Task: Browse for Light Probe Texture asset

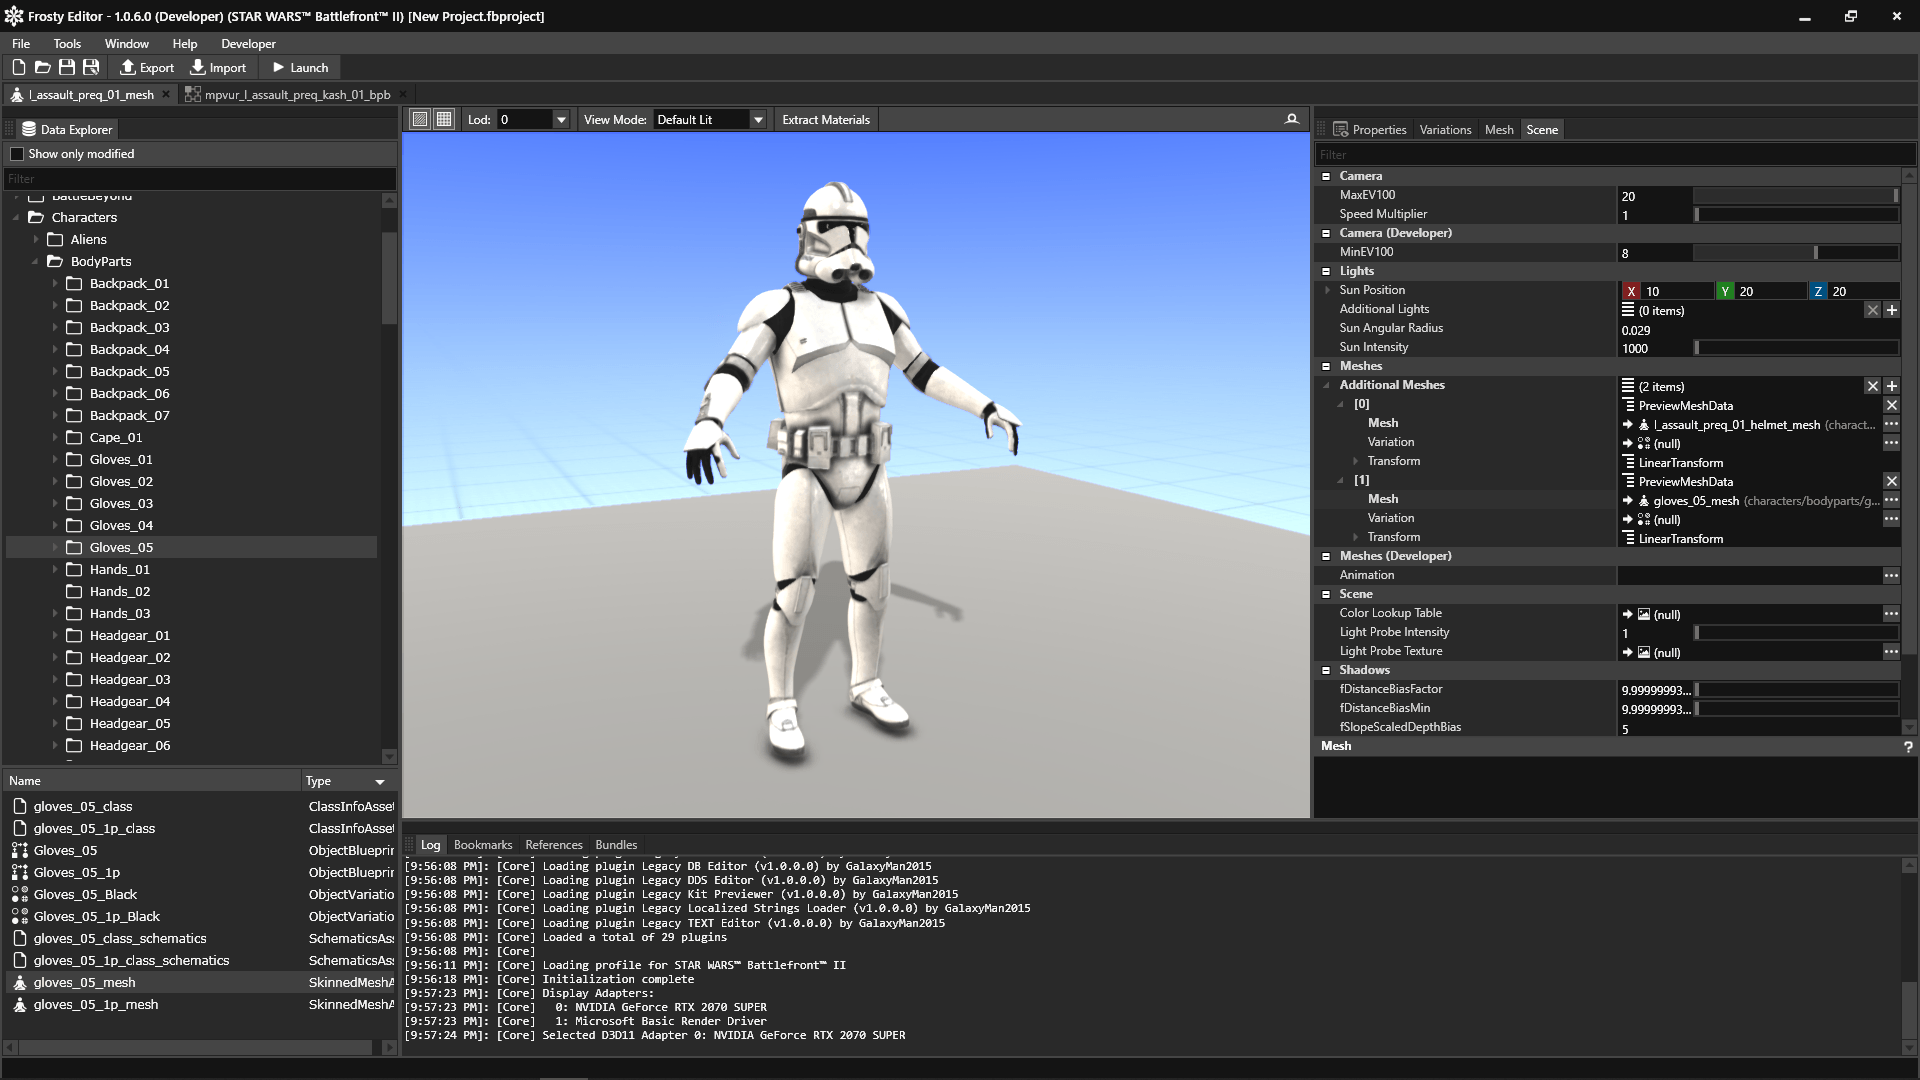Action: point(1892,652)
